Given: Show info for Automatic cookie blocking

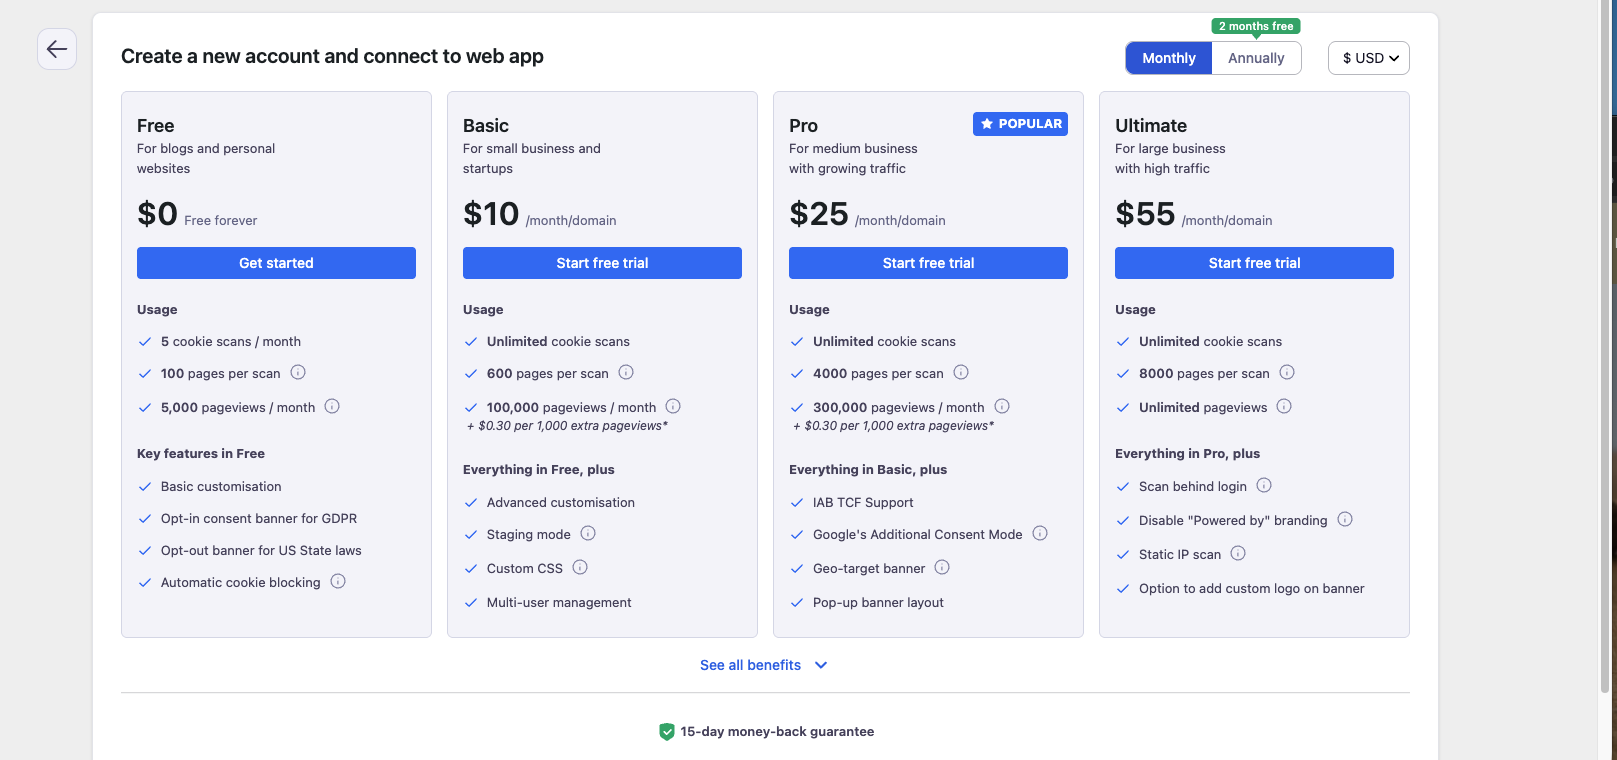Looking at the screenshot, I should click(338, 581).
